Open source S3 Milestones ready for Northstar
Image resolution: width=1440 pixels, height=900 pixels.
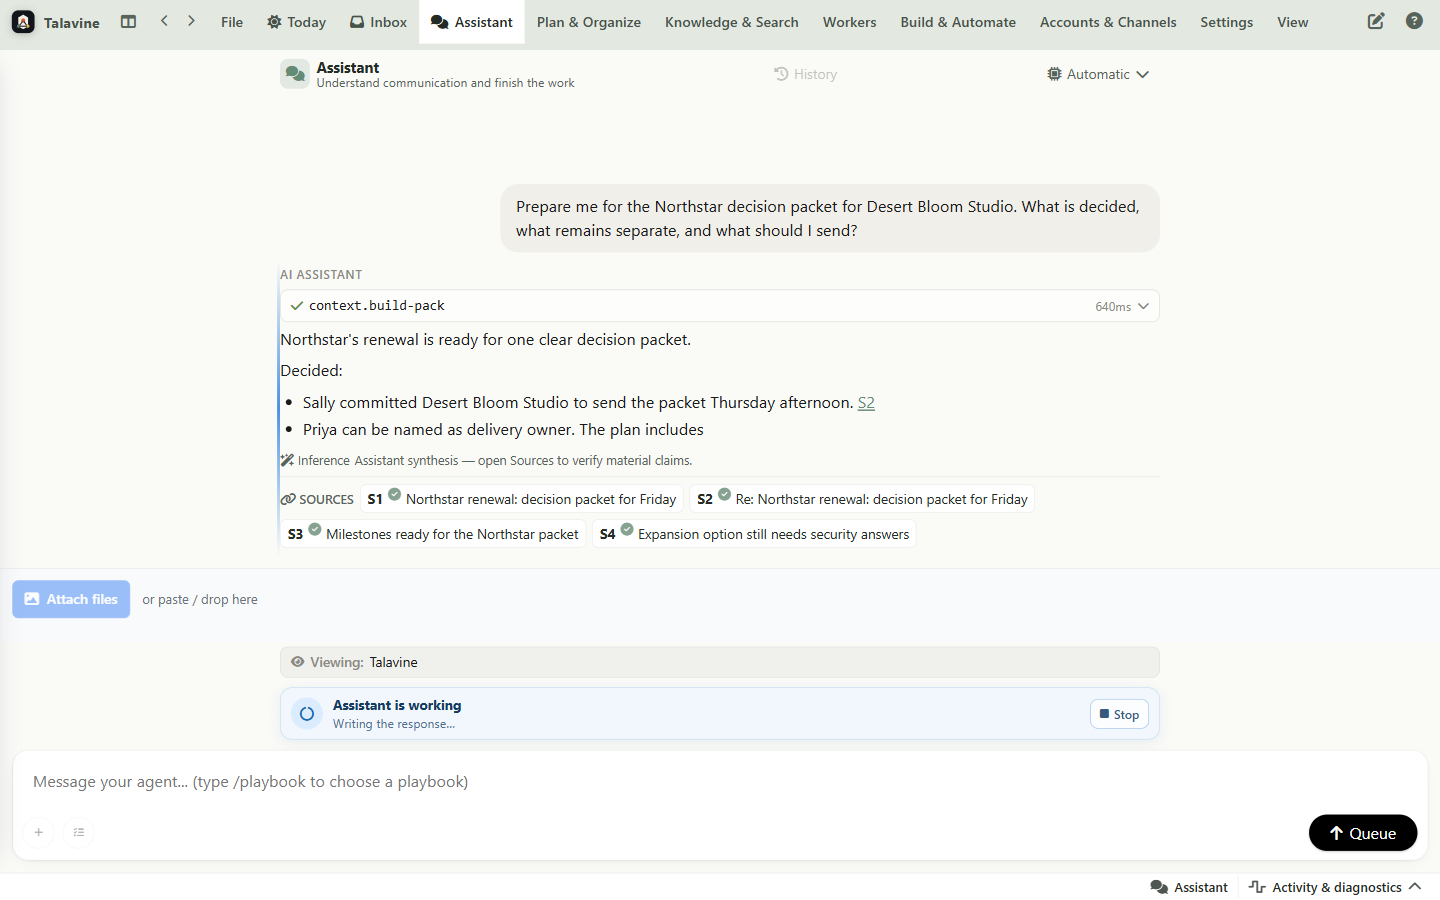433,534
